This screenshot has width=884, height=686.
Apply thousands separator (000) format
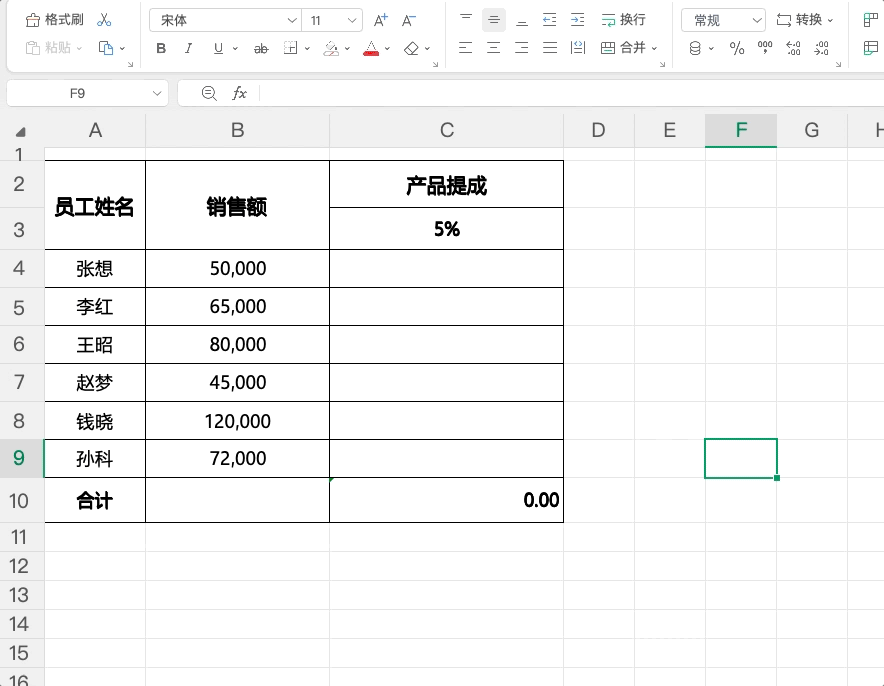tap(765, 48)
